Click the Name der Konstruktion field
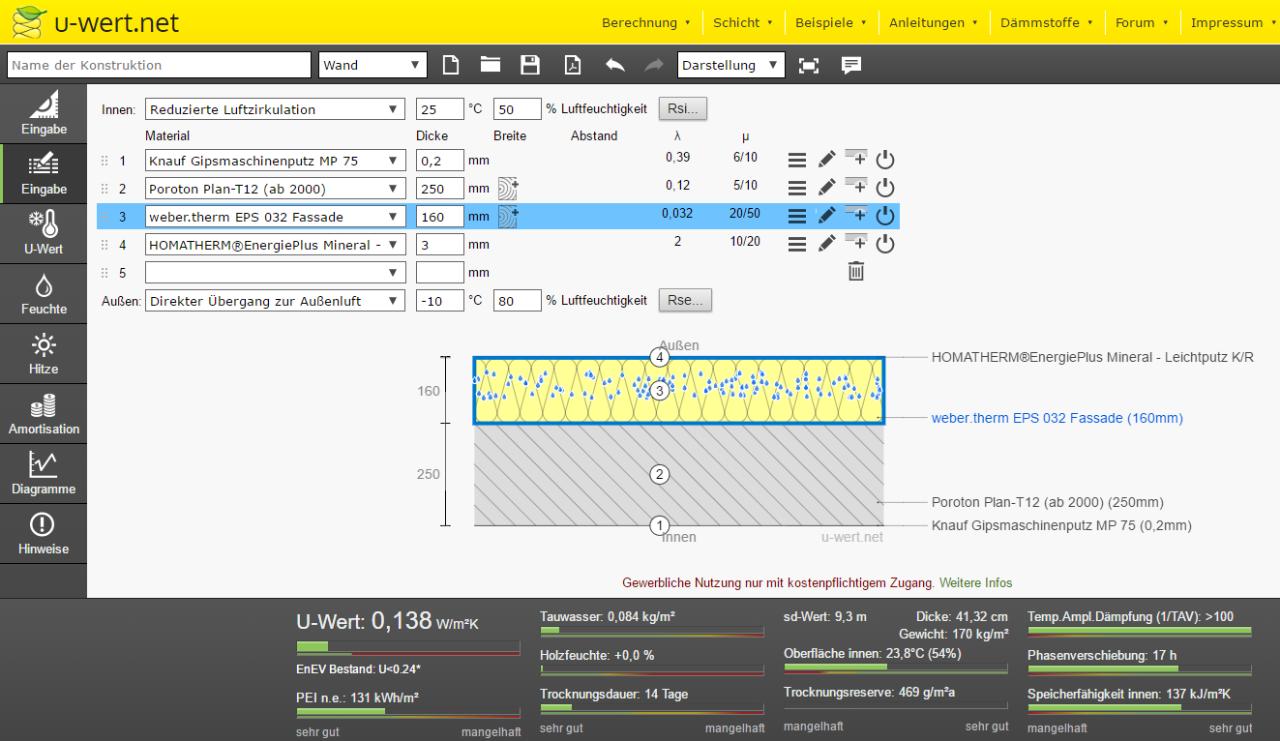The height and width of the screenshot is (741, 1280). pyautogui.click(x=159, y=66)
